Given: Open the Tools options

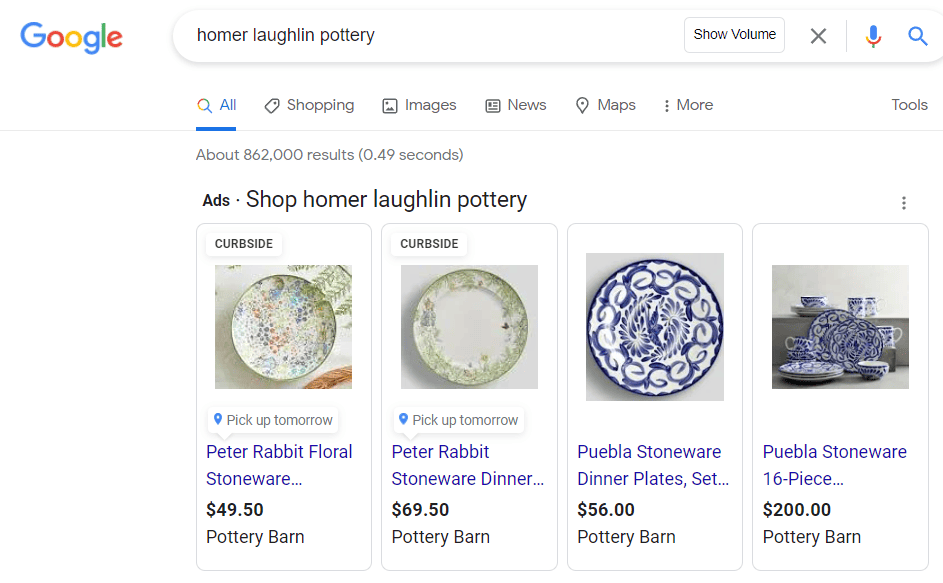Looking at the screenshot, I should tap(909, 104).
